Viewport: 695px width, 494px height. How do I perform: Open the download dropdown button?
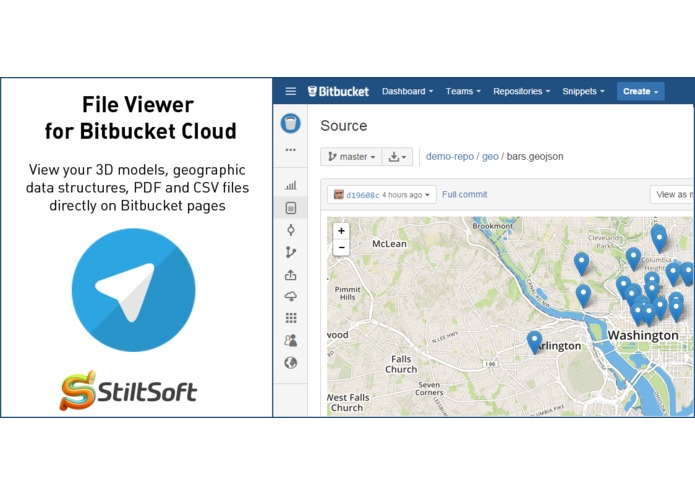tap(397, 157)
